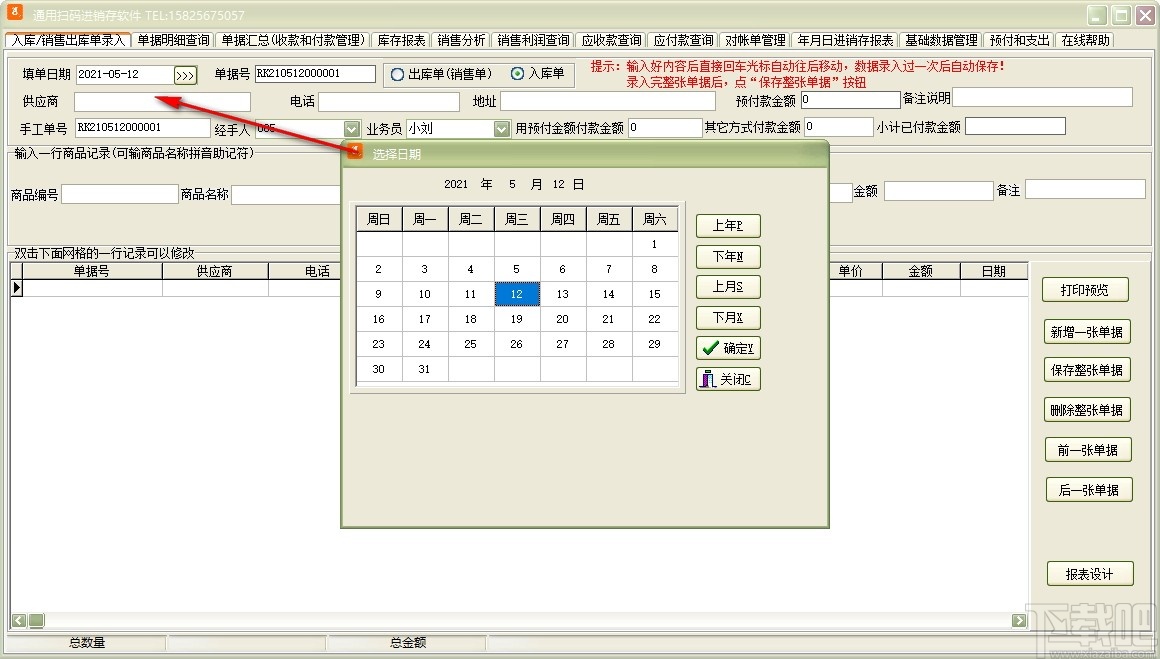1160x659 pixels.
Task: Open the 业务员 dropdown showing 小刘
Action: pyautogui.click(x=500, y=128)
